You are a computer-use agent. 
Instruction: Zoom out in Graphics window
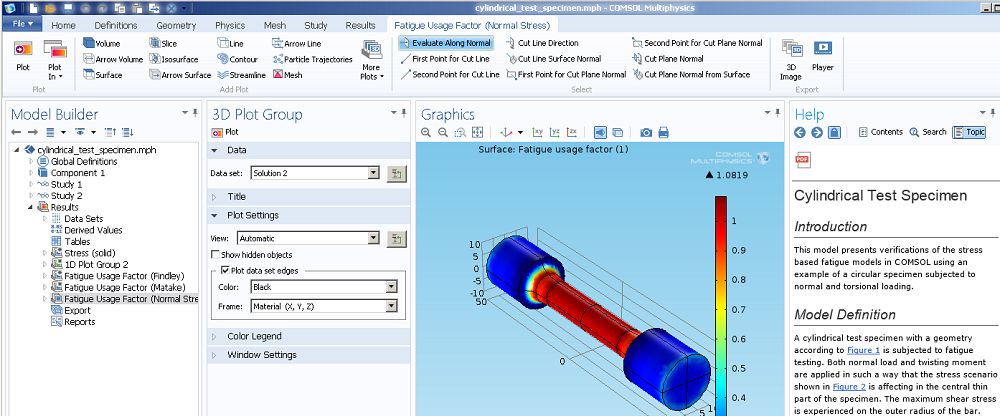coord(443,132)
